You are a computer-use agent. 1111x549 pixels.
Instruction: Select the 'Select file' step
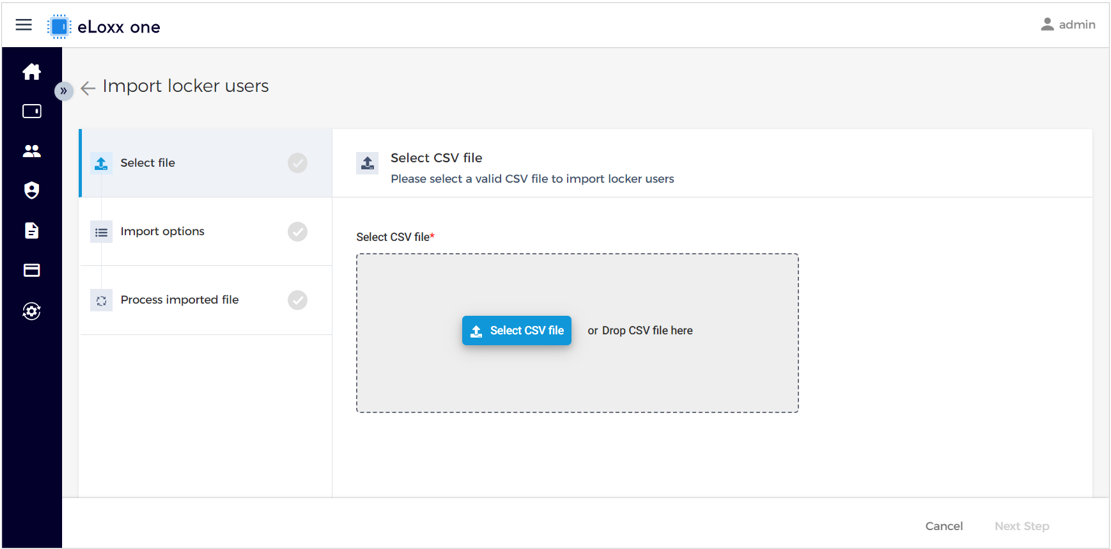(x=205, y=163)
